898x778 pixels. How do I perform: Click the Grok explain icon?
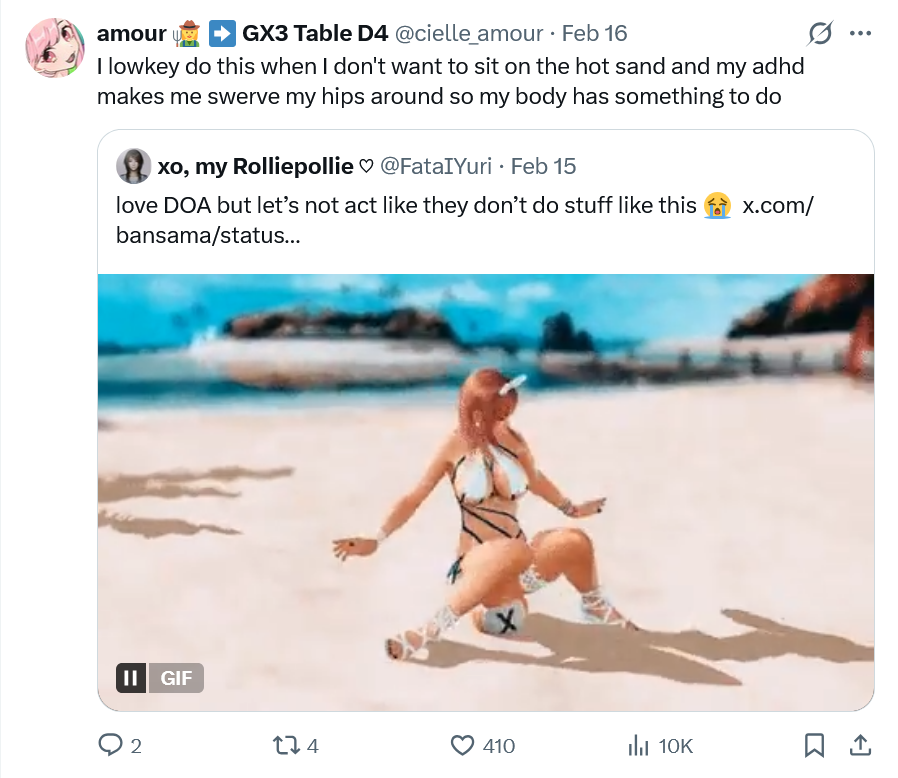(820, 33)
